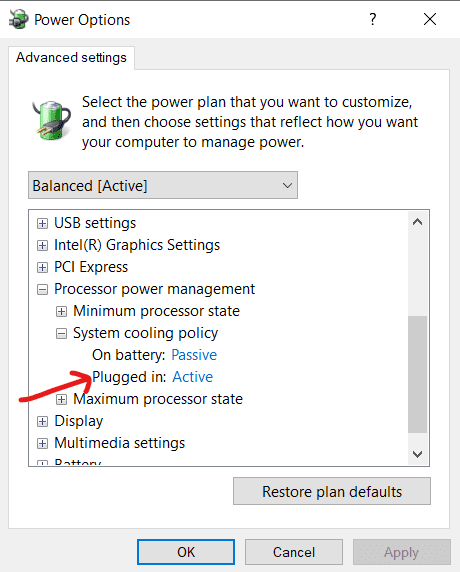460x572 pixels.
Task: Expand the USB settings node
Action: 42,223
